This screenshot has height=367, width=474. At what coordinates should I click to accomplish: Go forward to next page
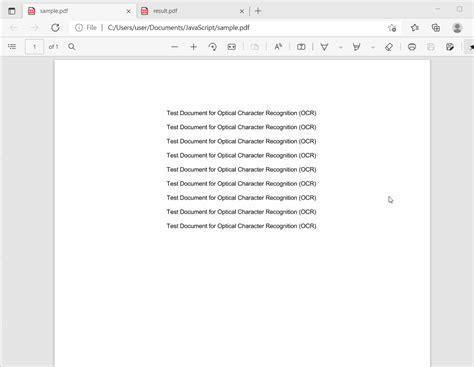pos(35,28)
